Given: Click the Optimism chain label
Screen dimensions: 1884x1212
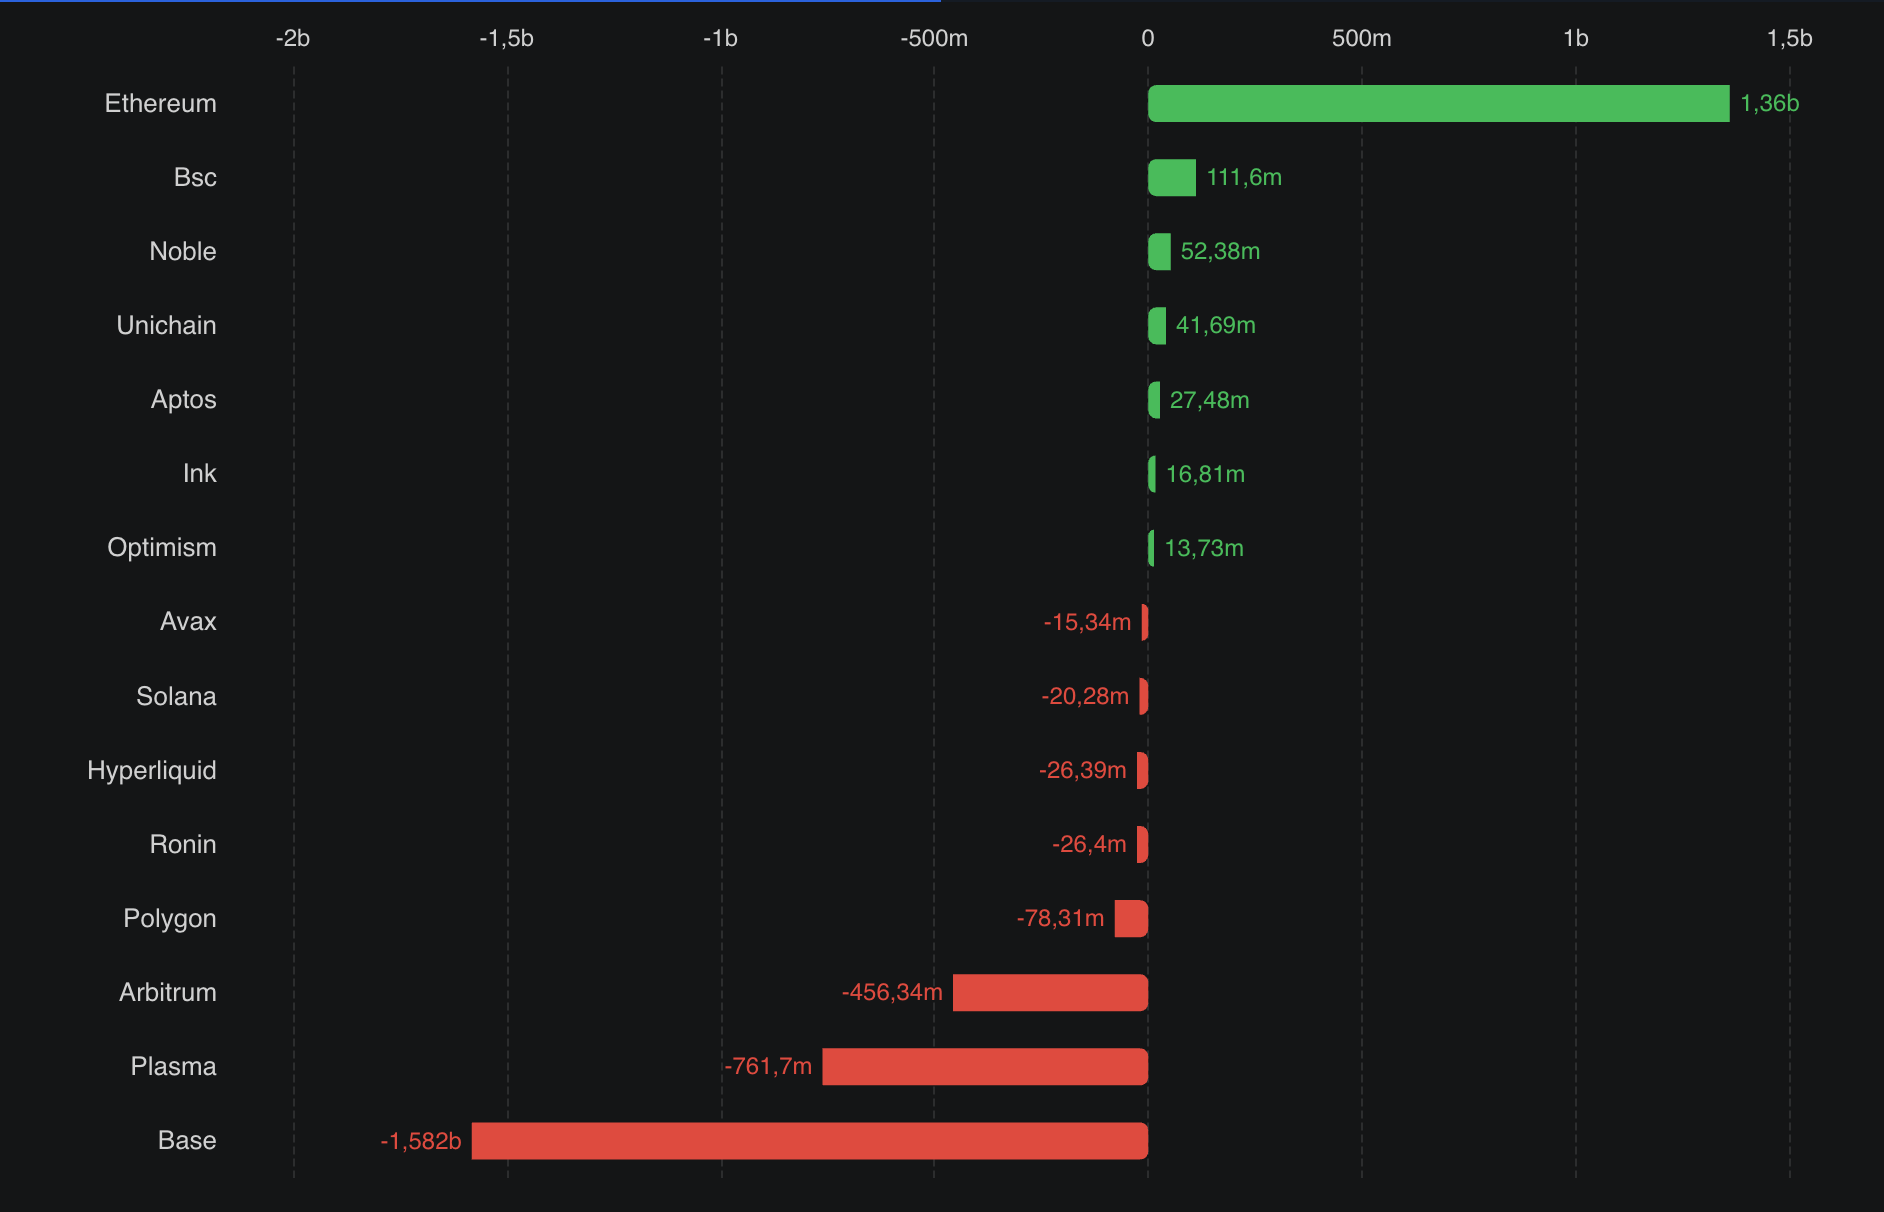Looking at the screenshot, I should pyautogui.click(x=161, y=548).
